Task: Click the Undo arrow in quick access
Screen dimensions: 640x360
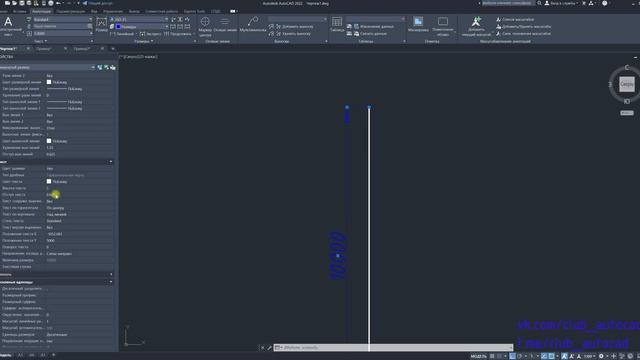Action: 58,3
